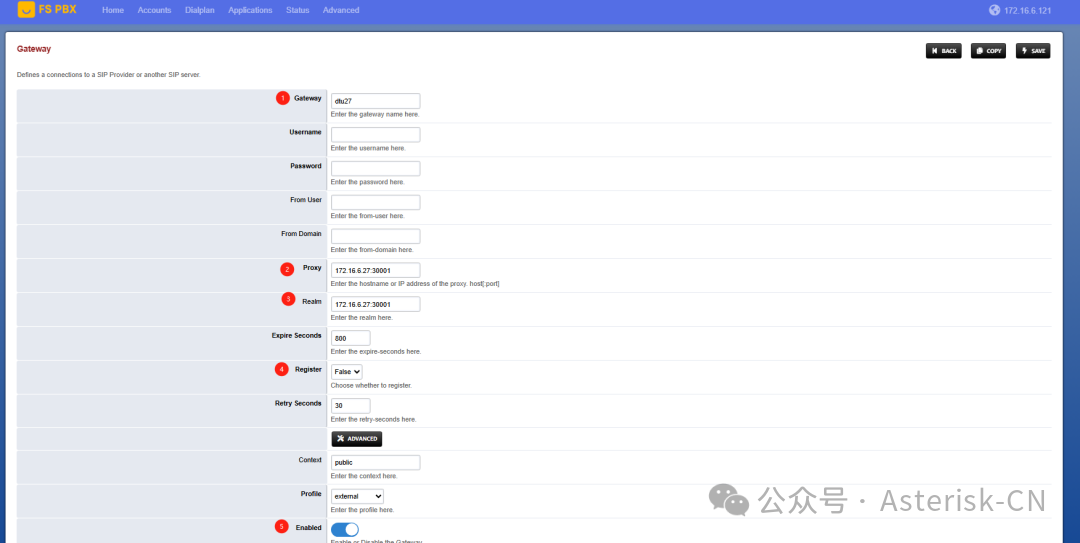This screenshot has width=1080, height=543.
Task: Click the Gateway name input field
Action: point(375,101)
